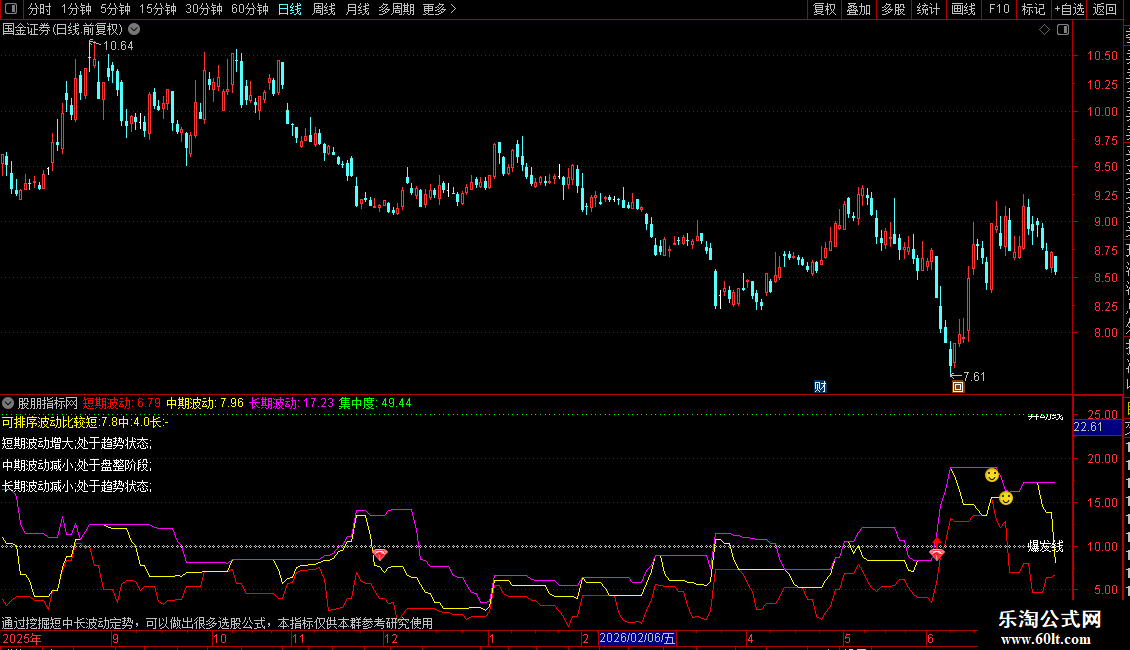Click the upper smiley face on indicator
1130x650 pixels.
[x=992, y=475]
